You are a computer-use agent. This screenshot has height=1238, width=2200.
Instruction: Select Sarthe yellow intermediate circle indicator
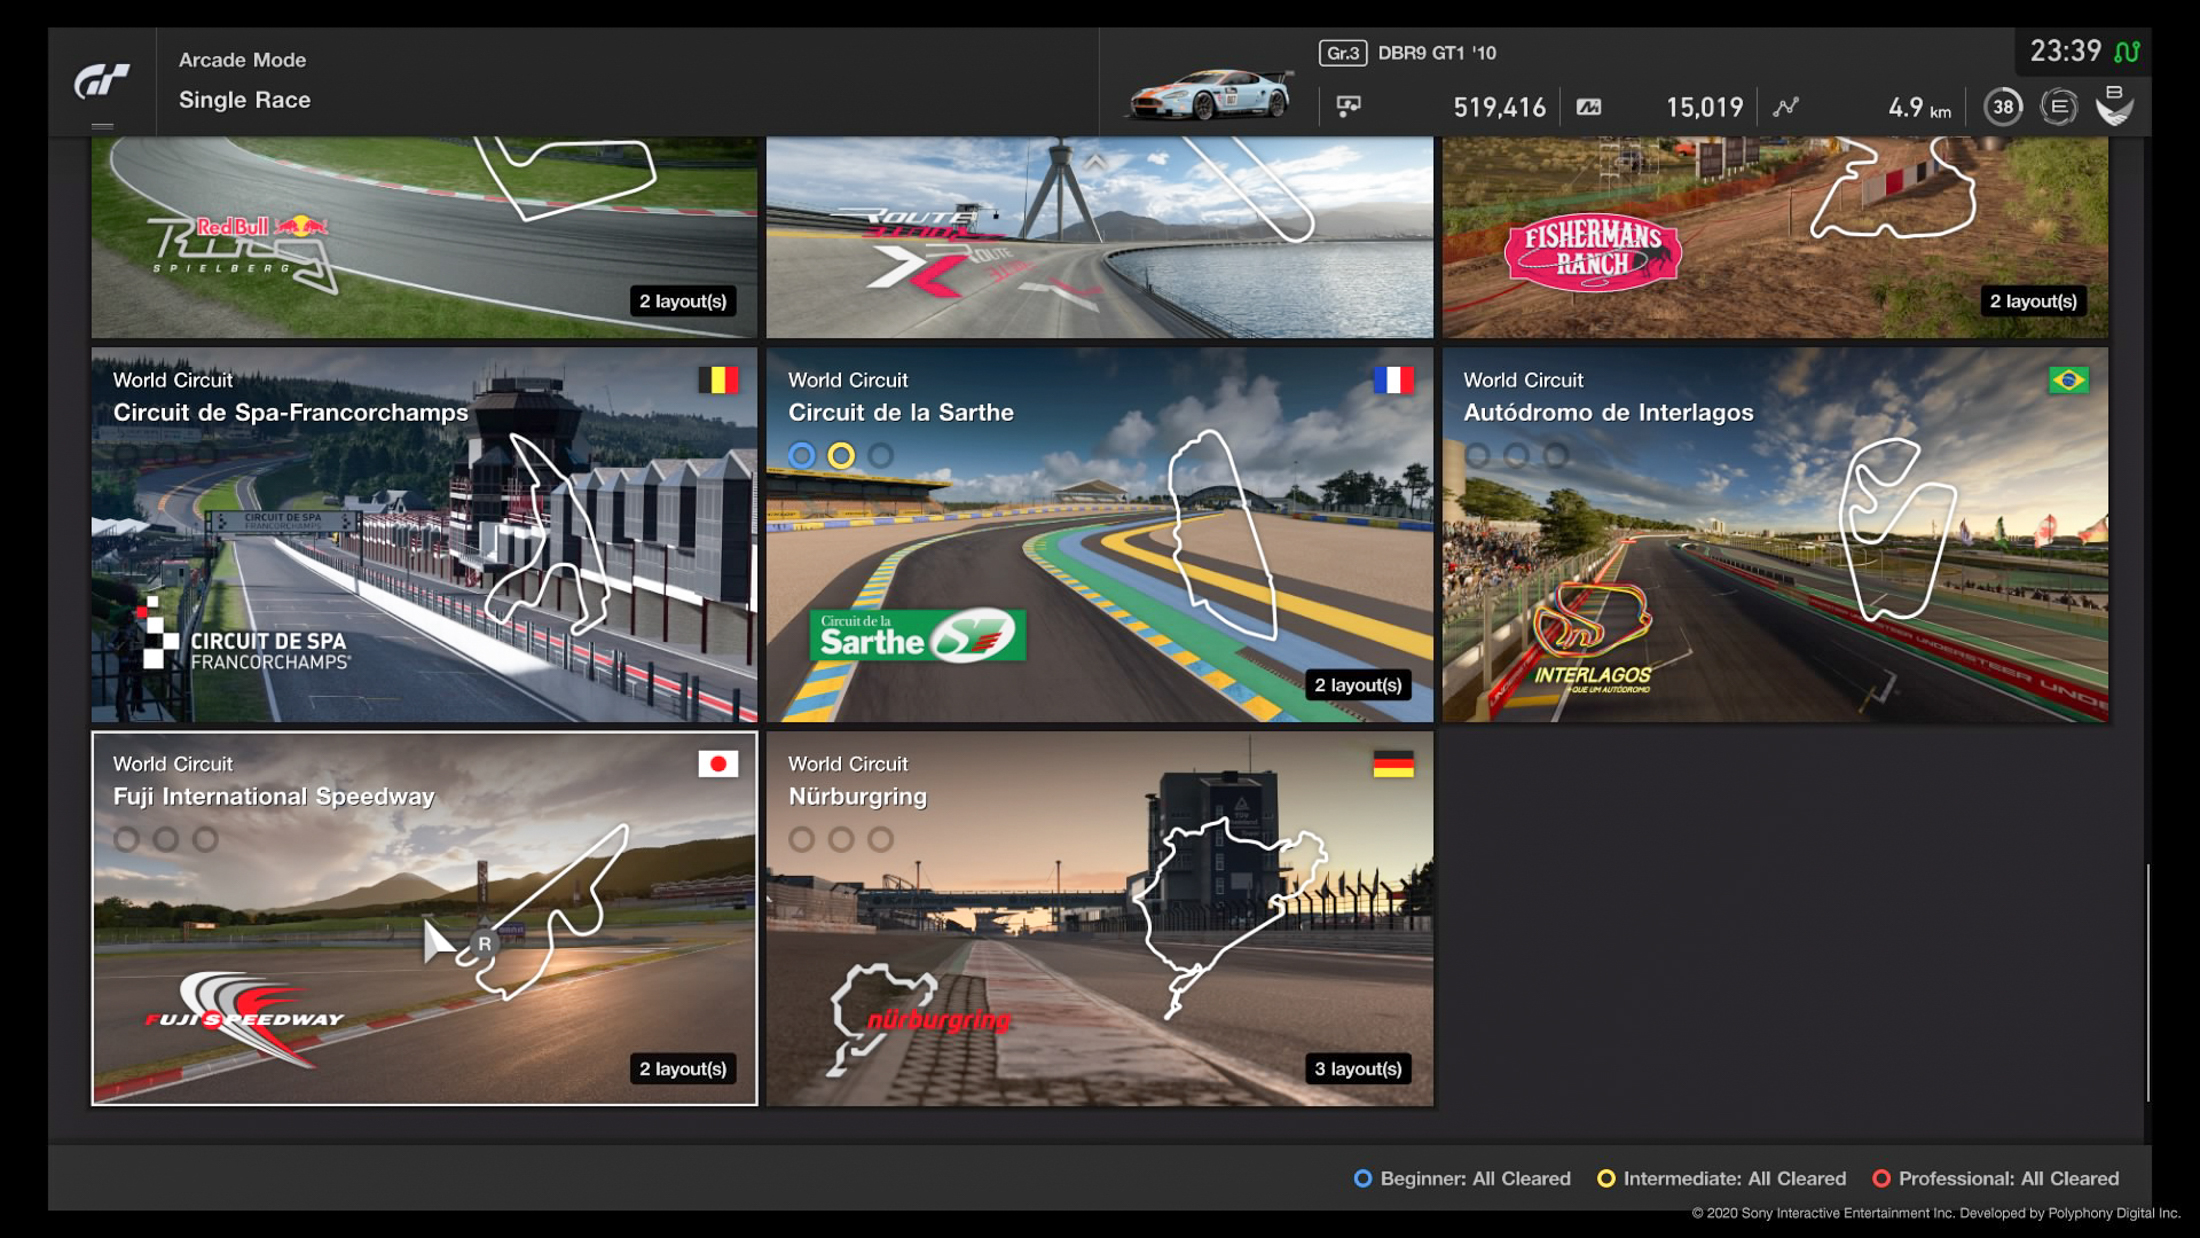(x=841, y=456)
